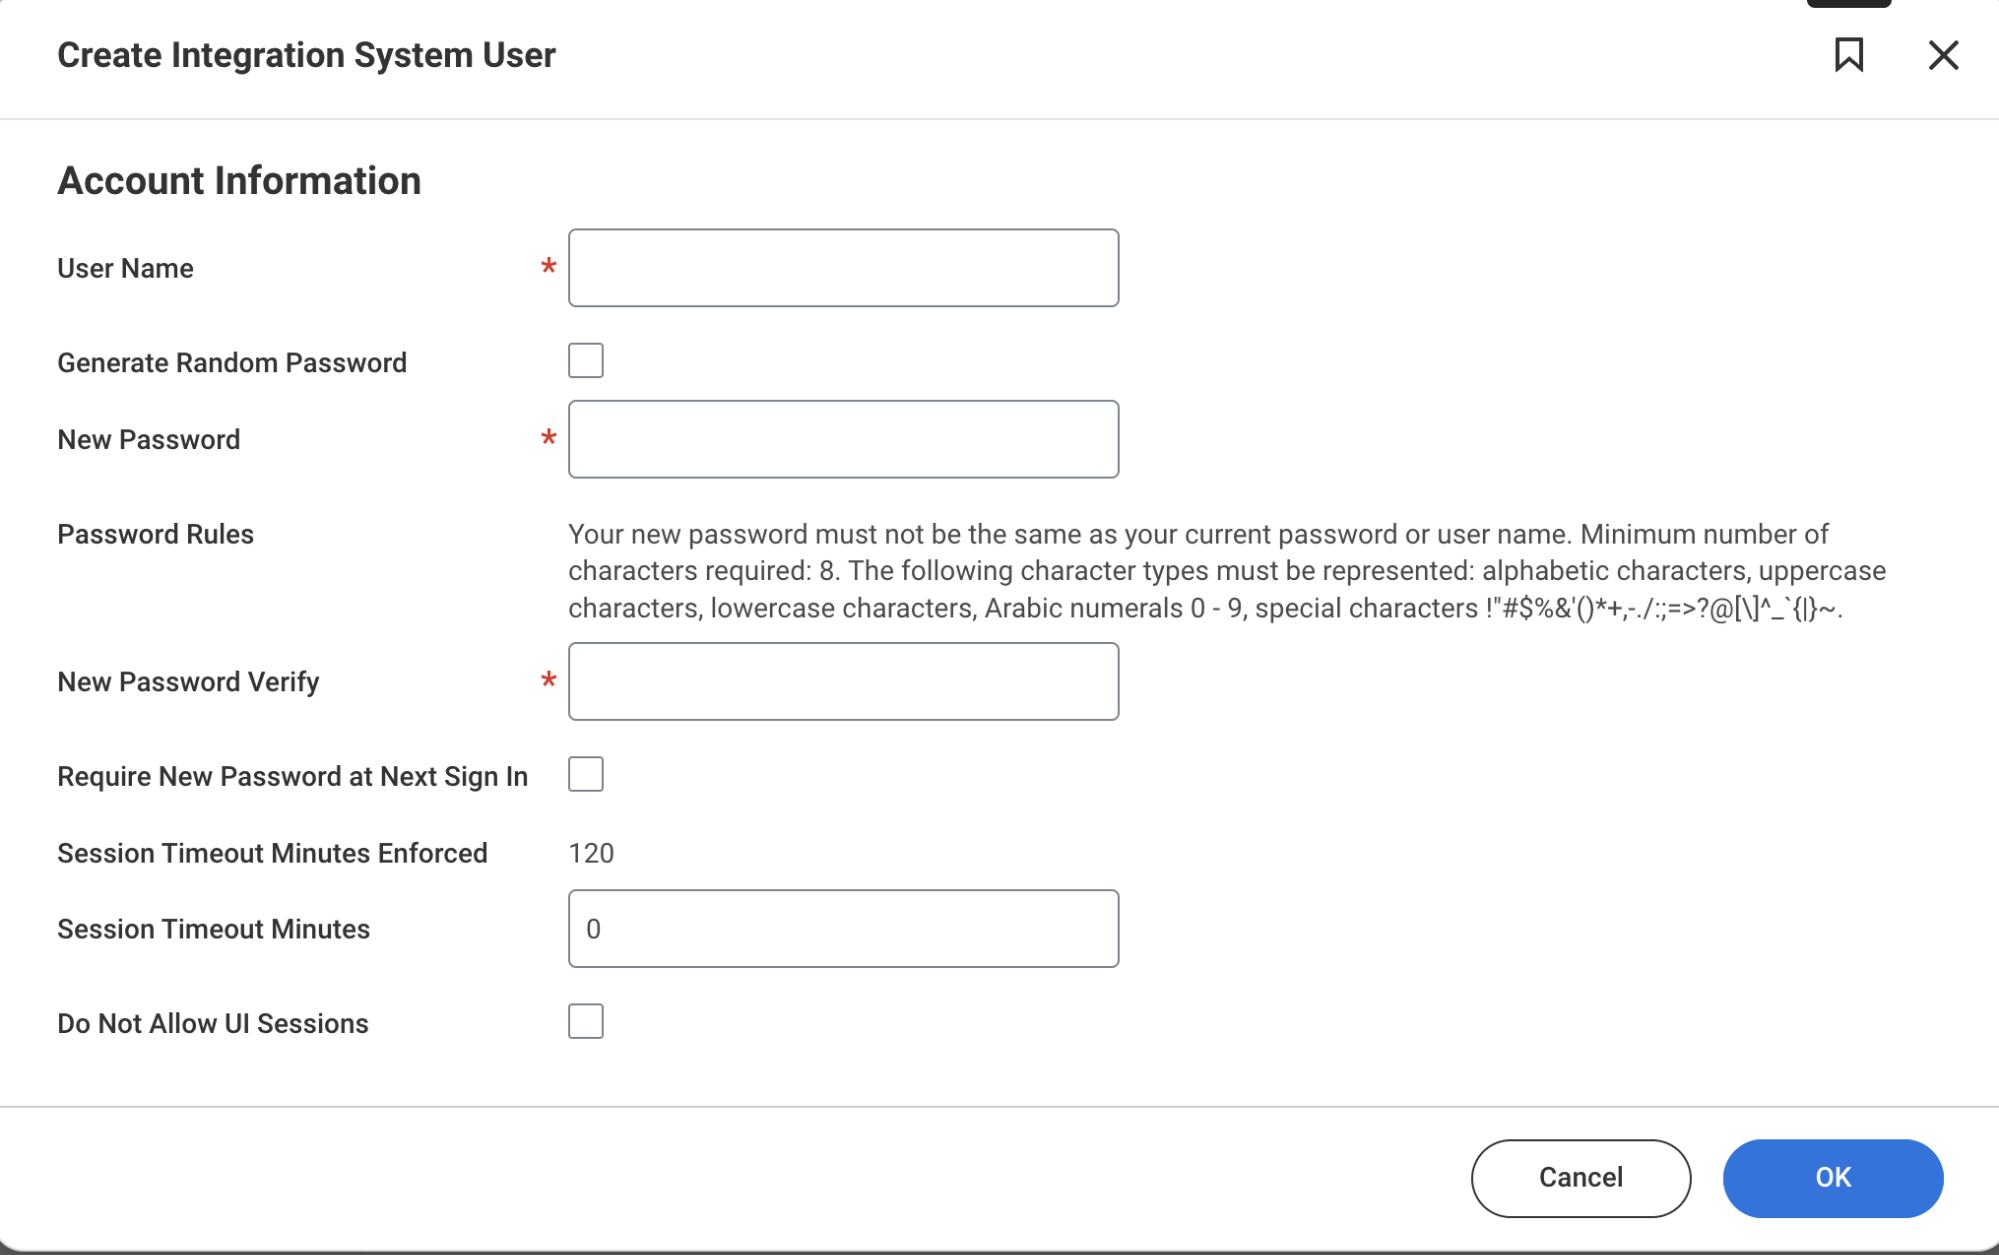Tick Require New Password at Next Sign In
This screenshot has width=1999, height=1255.
(x=585, y=775)
